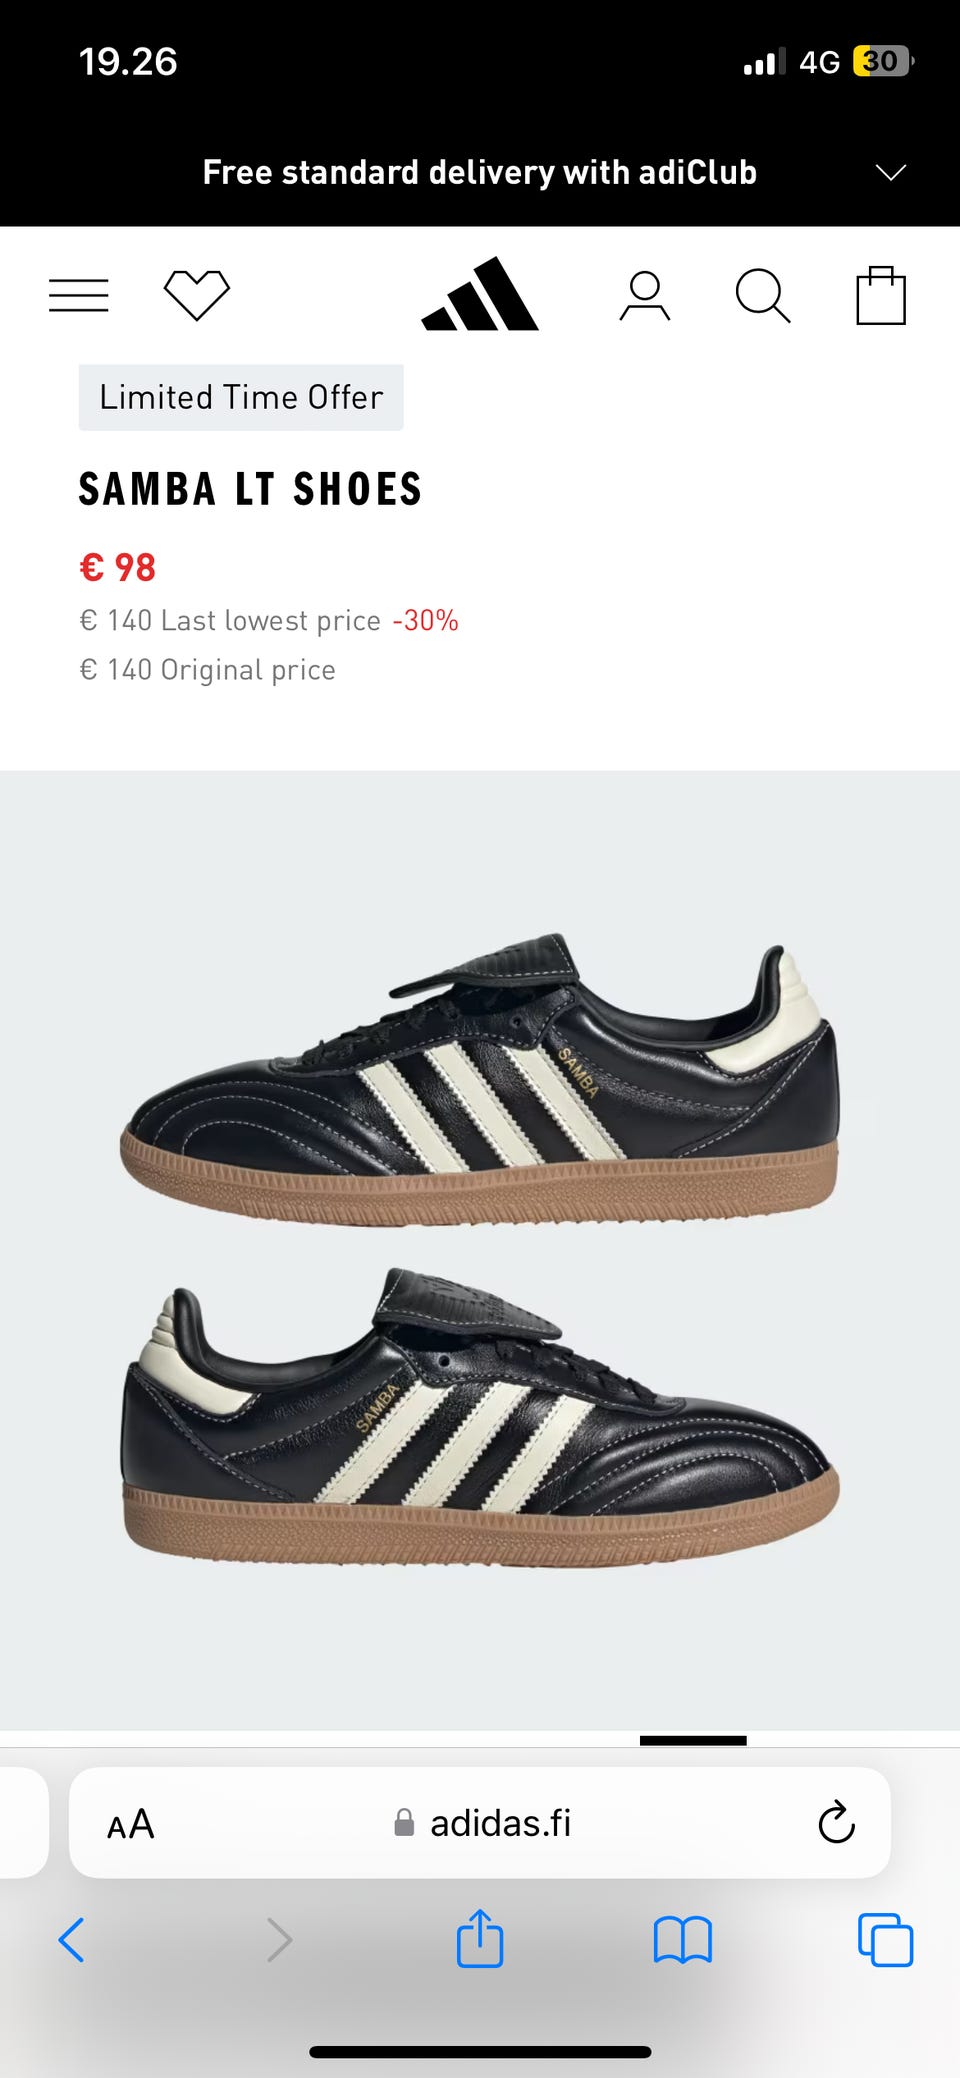The image size is (960, 2078).
Task: Tap the greyed forward navigation arrow
Action: click(x=280, y=1940)
